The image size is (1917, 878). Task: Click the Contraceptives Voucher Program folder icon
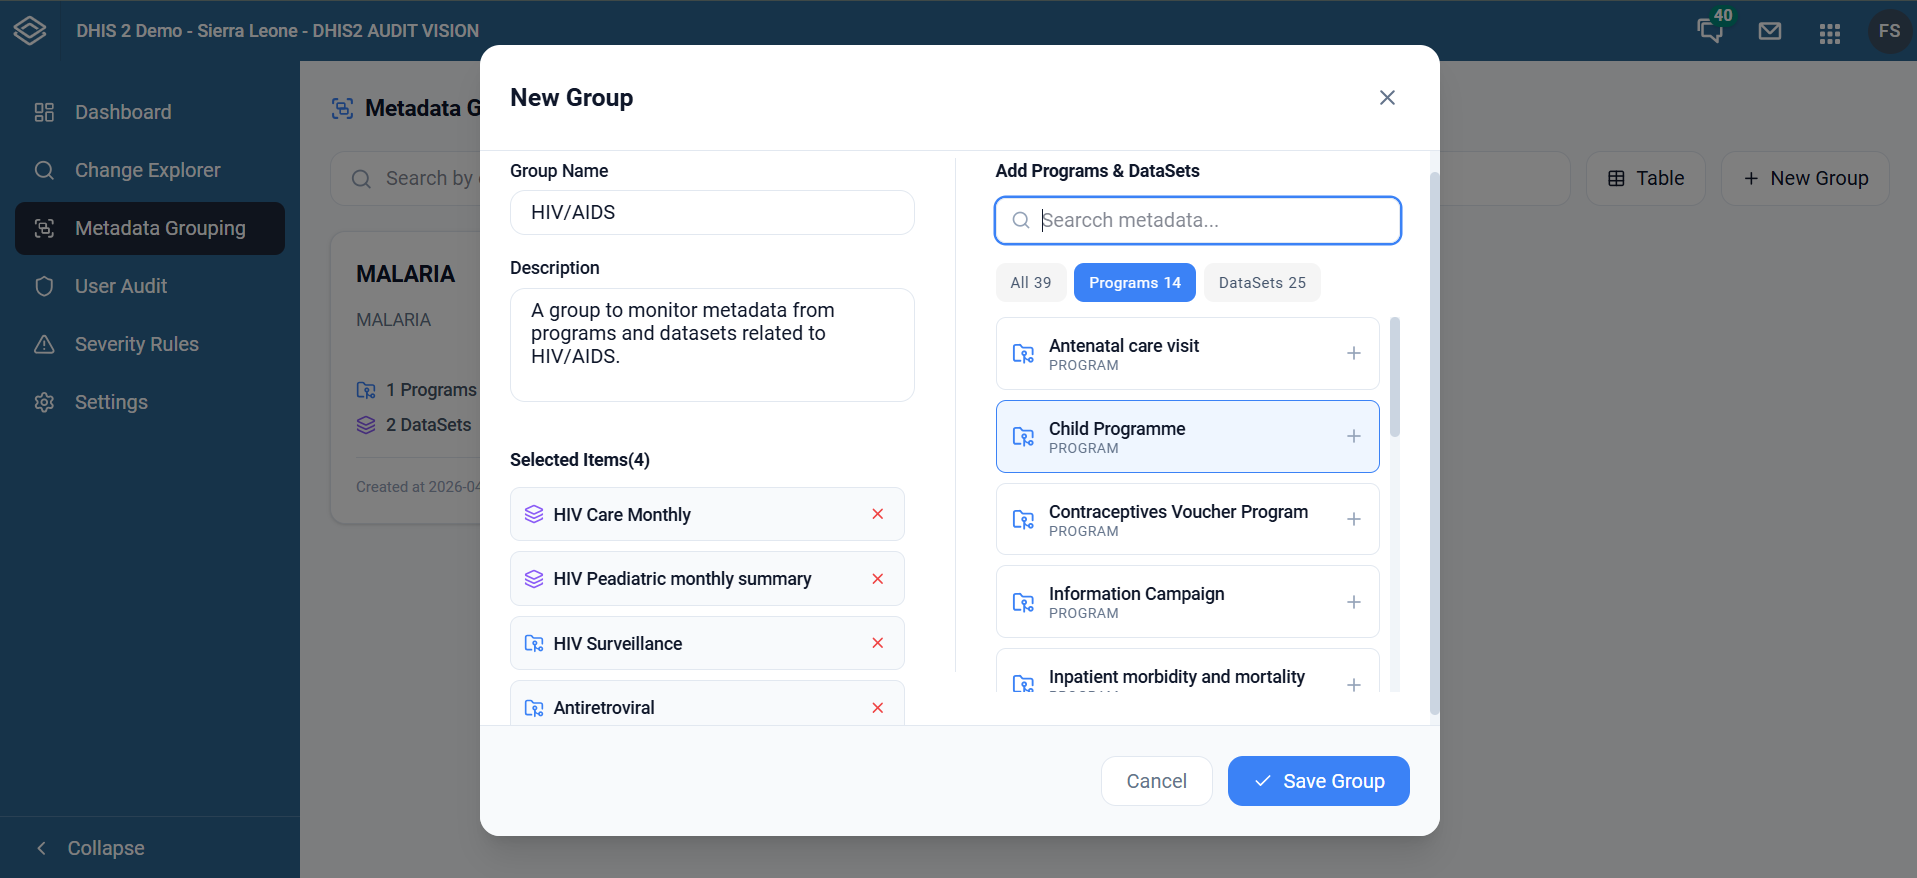click(1023, 519)
